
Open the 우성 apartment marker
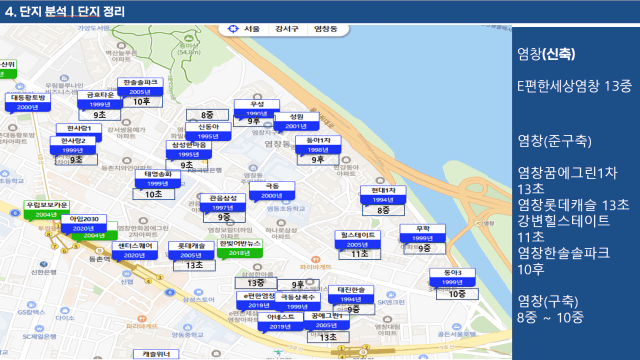tap(257, 108)
